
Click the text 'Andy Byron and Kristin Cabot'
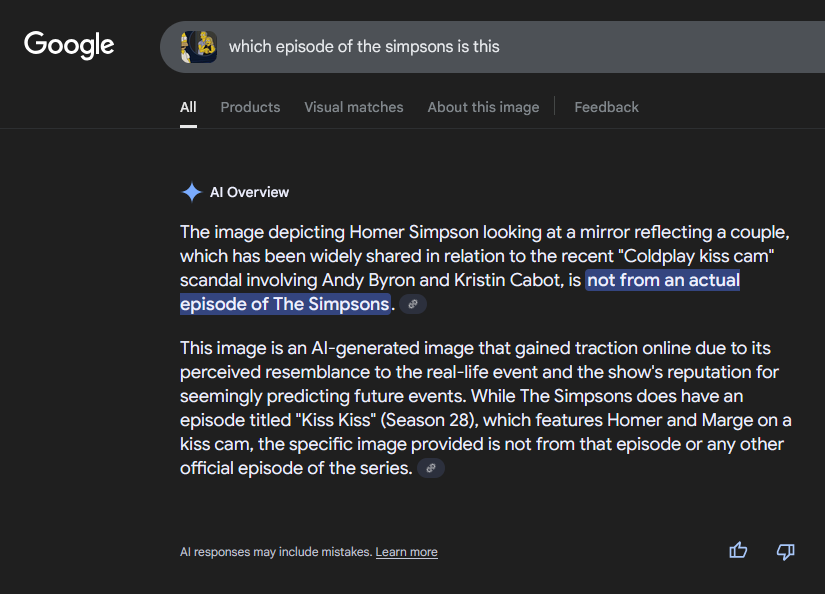(x=442, y=280)
